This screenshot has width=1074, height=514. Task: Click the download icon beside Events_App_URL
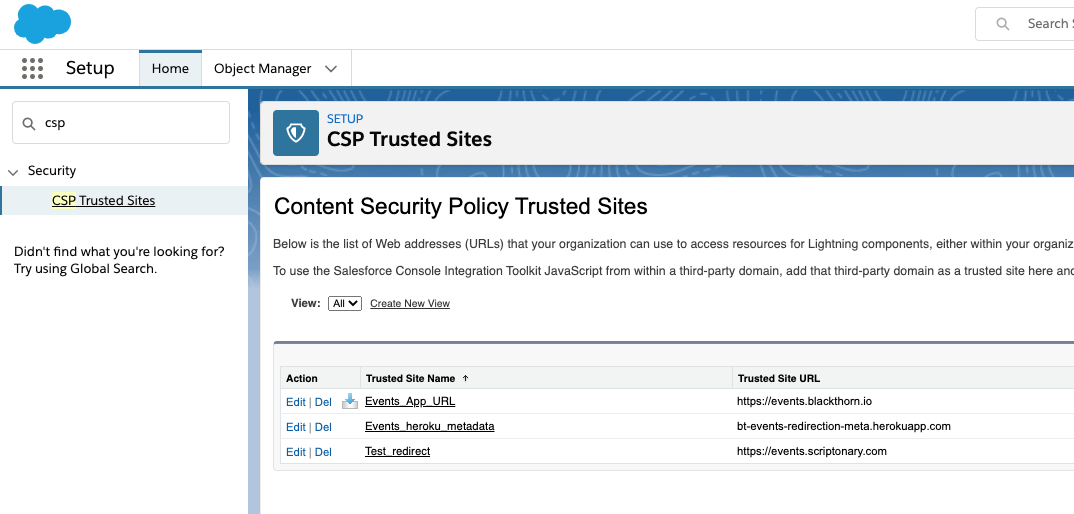click(x=350, y=401)
